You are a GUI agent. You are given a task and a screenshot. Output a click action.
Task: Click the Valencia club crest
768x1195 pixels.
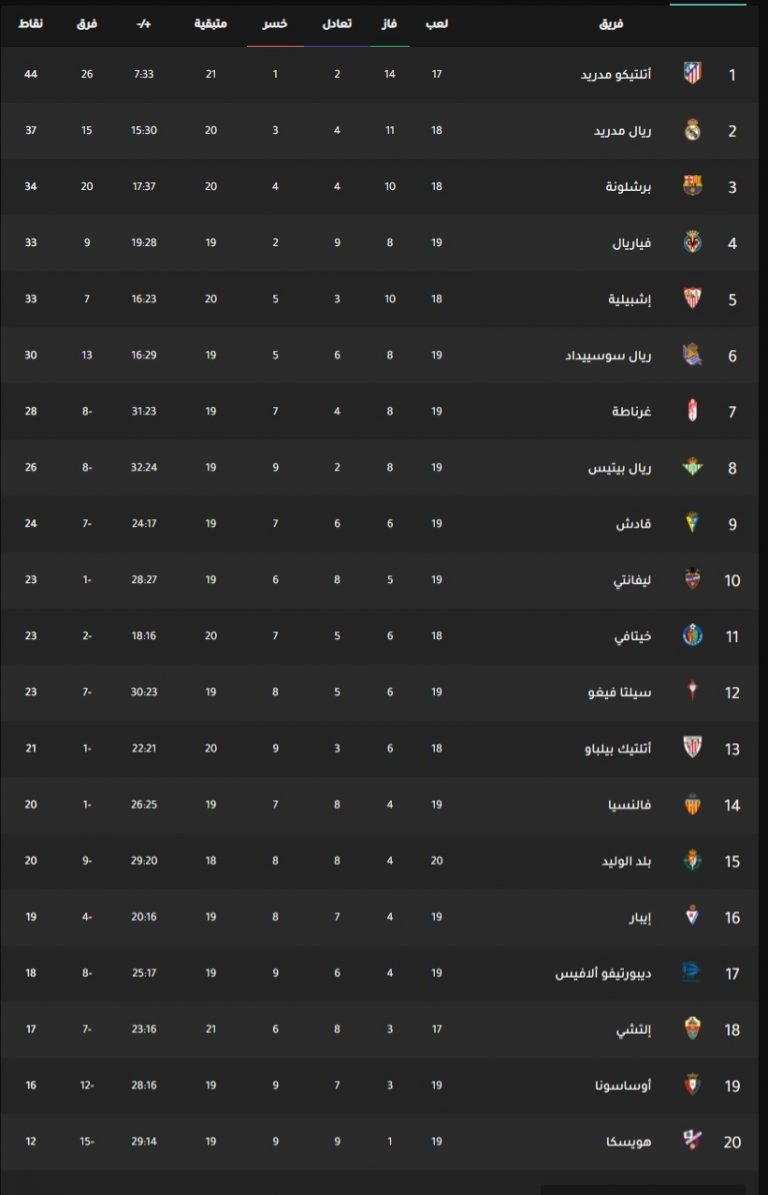tap(692, 804)
